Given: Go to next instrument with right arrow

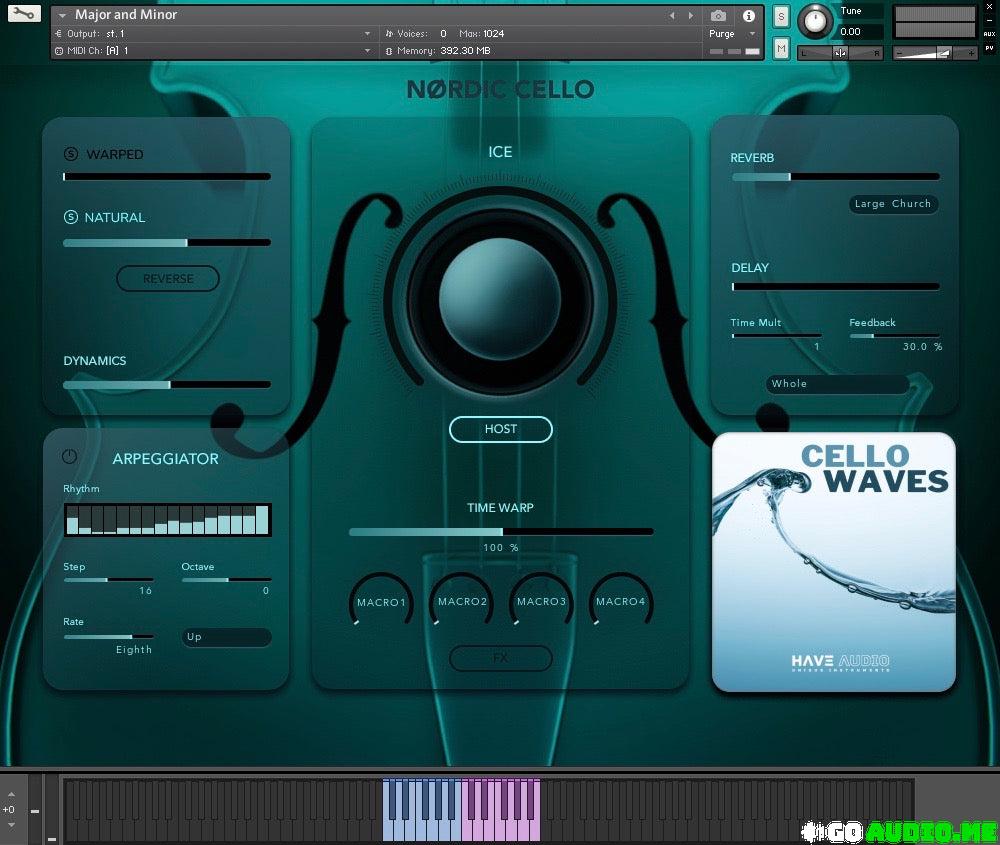Looking at the screenshot, I should click(x=691, y=15).
